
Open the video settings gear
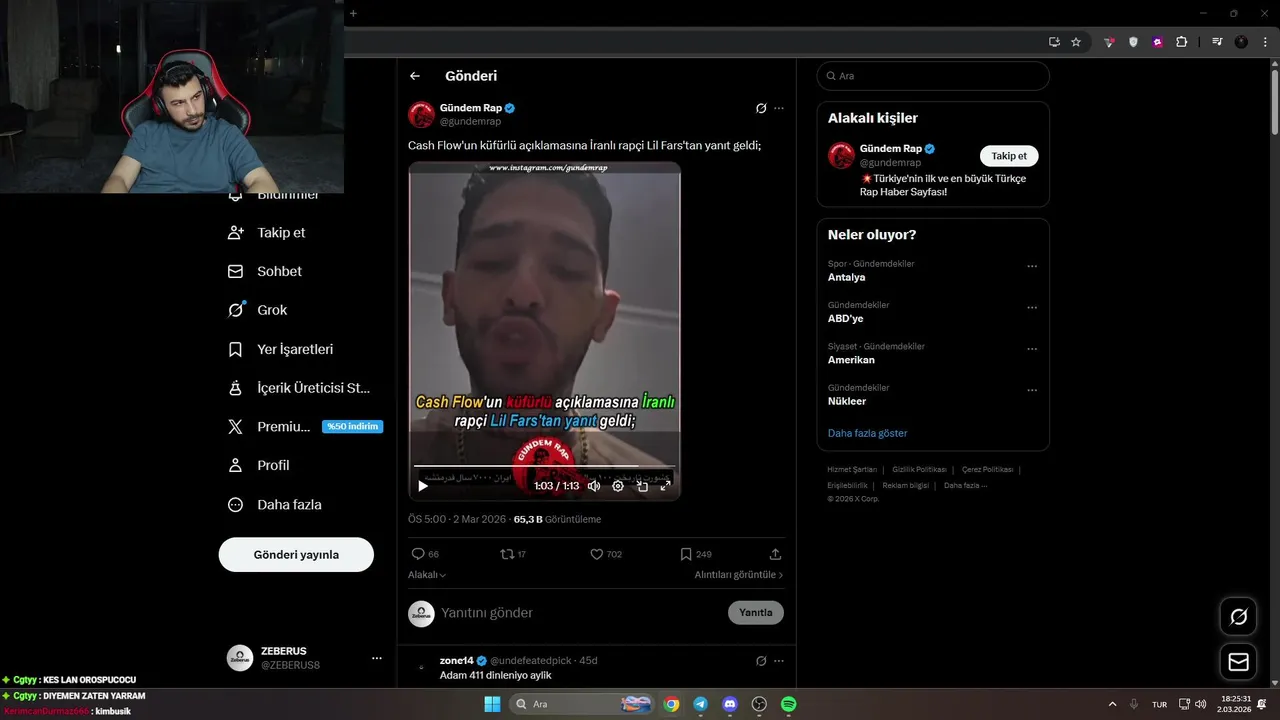click(618, 486)
